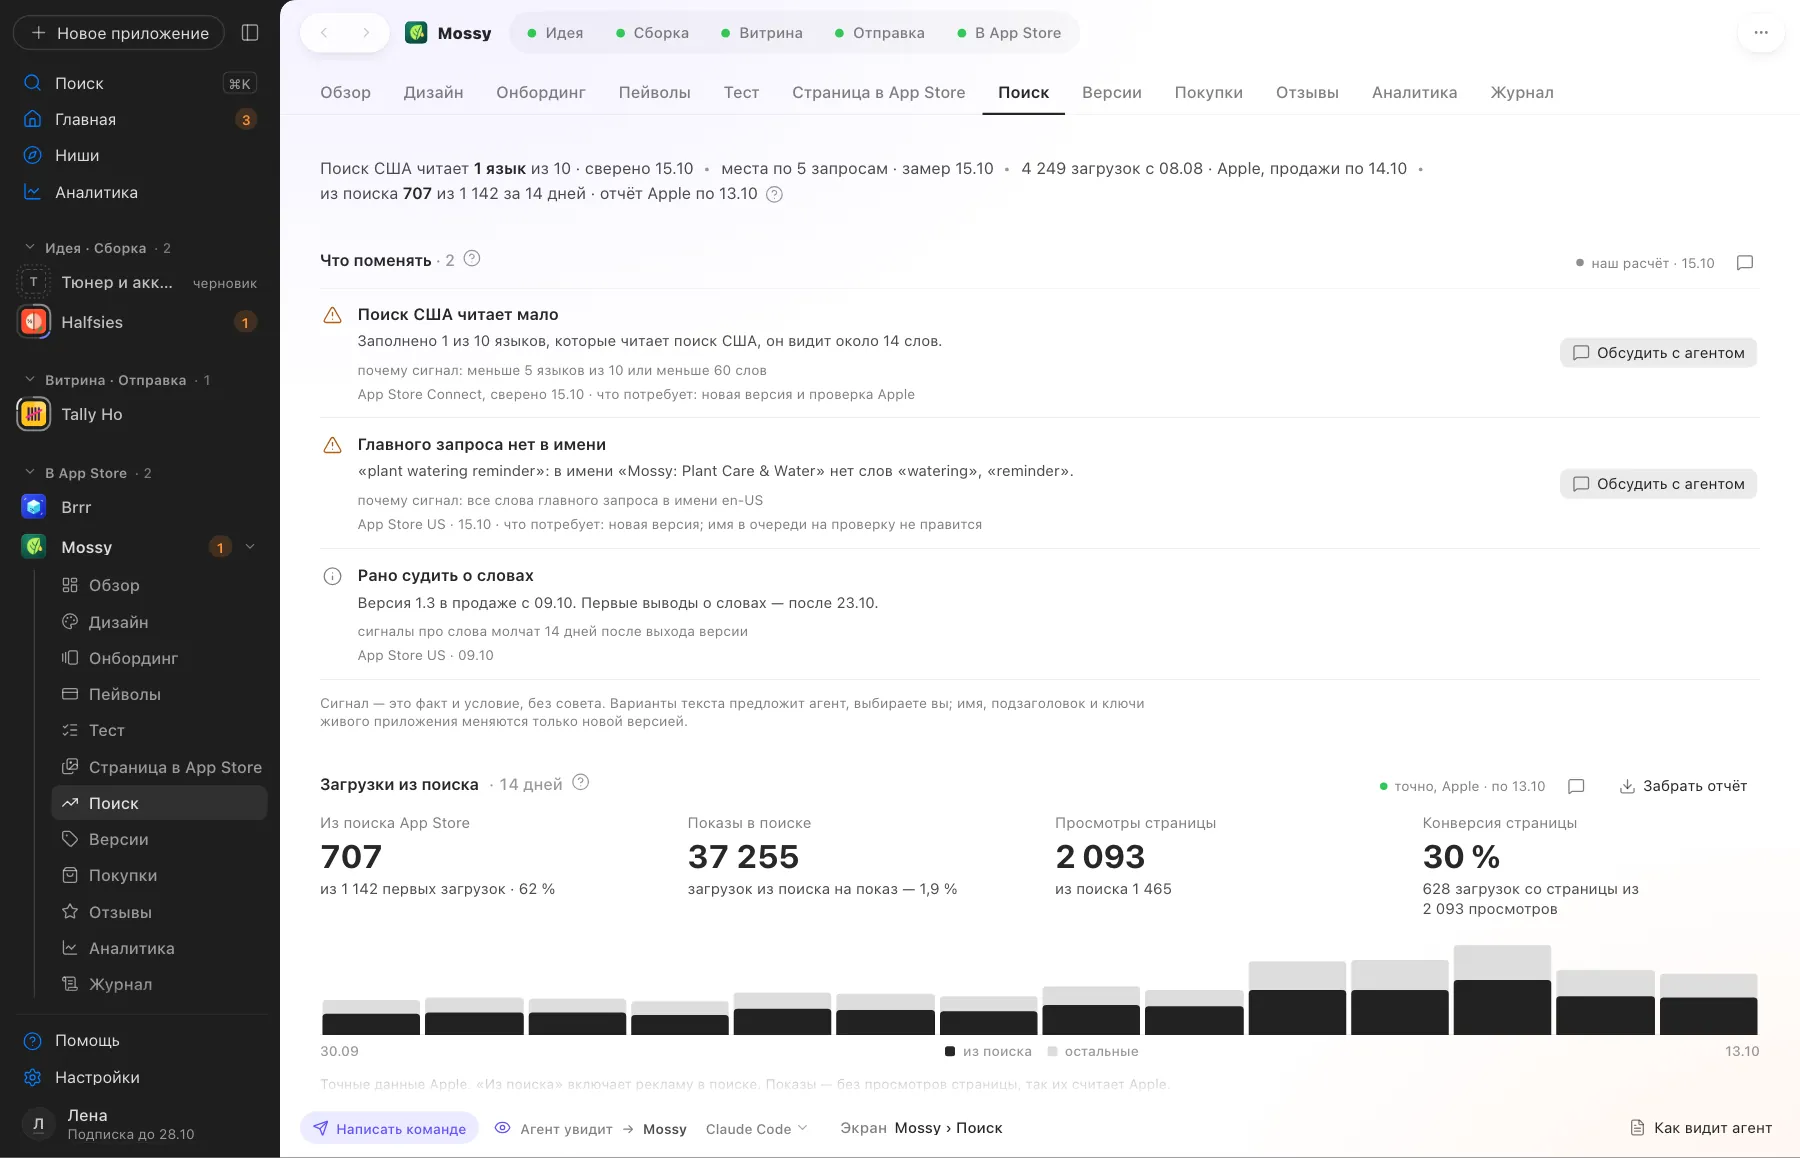This screenshot has height=1158, width=1800.
Task: Open the Лена account row
Action: (x=139, y=1124)
